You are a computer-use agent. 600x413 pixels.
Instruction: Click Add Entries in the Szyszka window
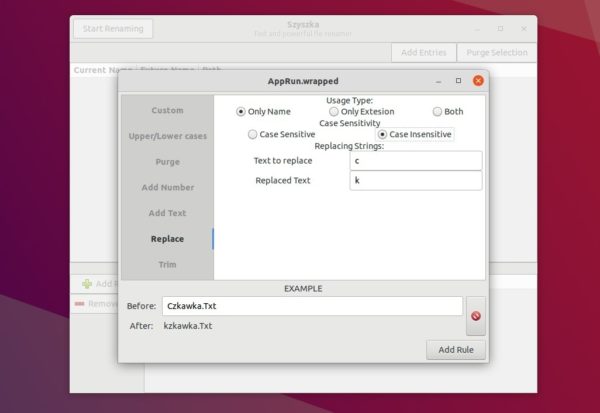click(424, 52)
